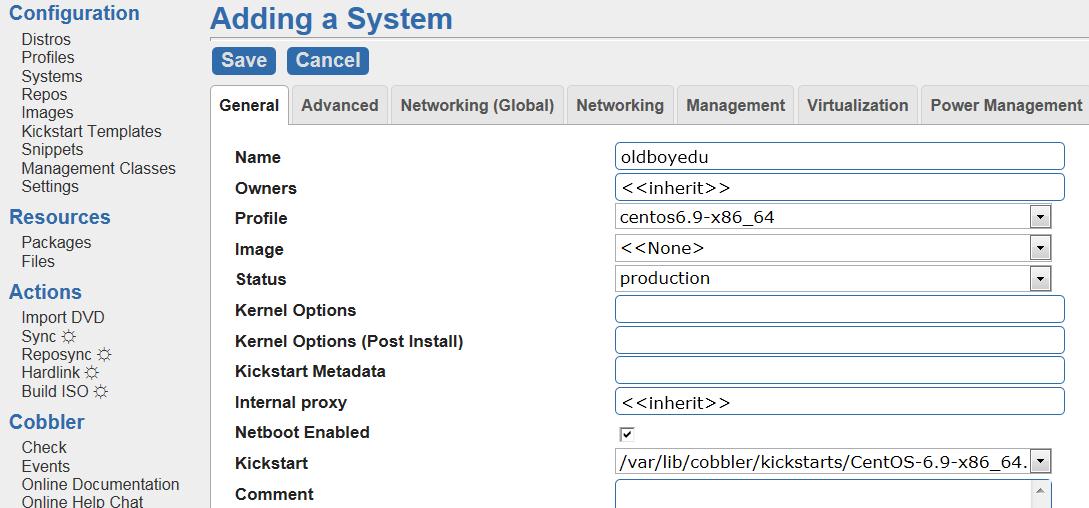Open the Status dropdown
The width and height of the screenshot is (1089, 508).
tap(1040, 279)
